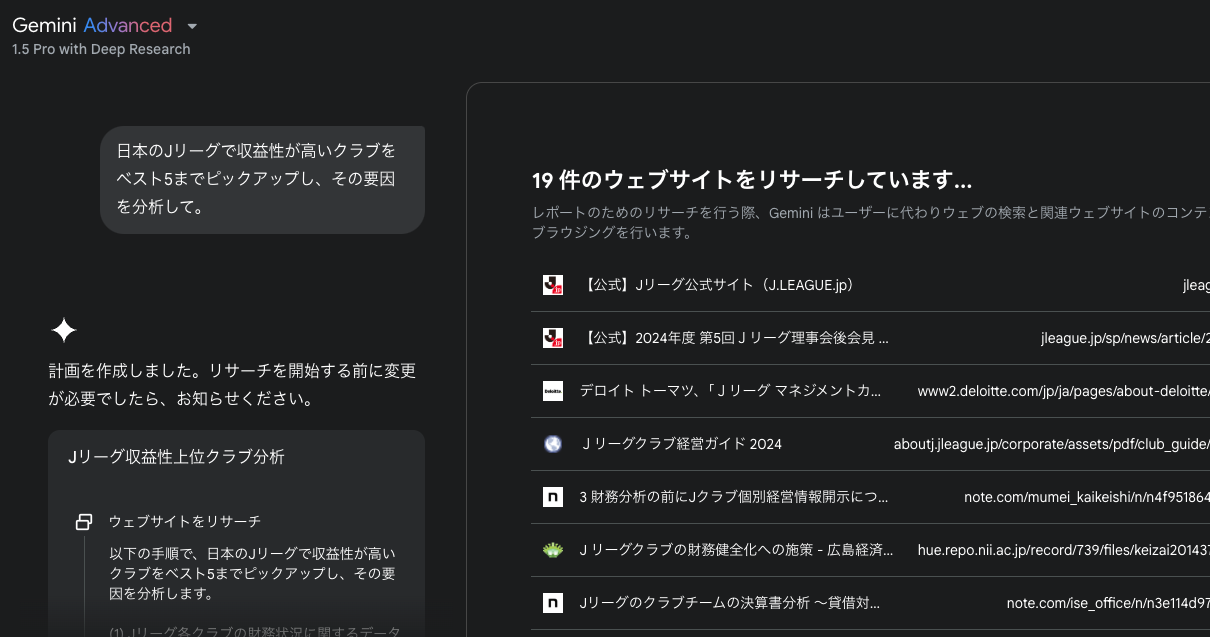This screenshot has height=637, width=1210.
Task: Click the Deloitte favicon in the research list
Action: click(553, 390)
